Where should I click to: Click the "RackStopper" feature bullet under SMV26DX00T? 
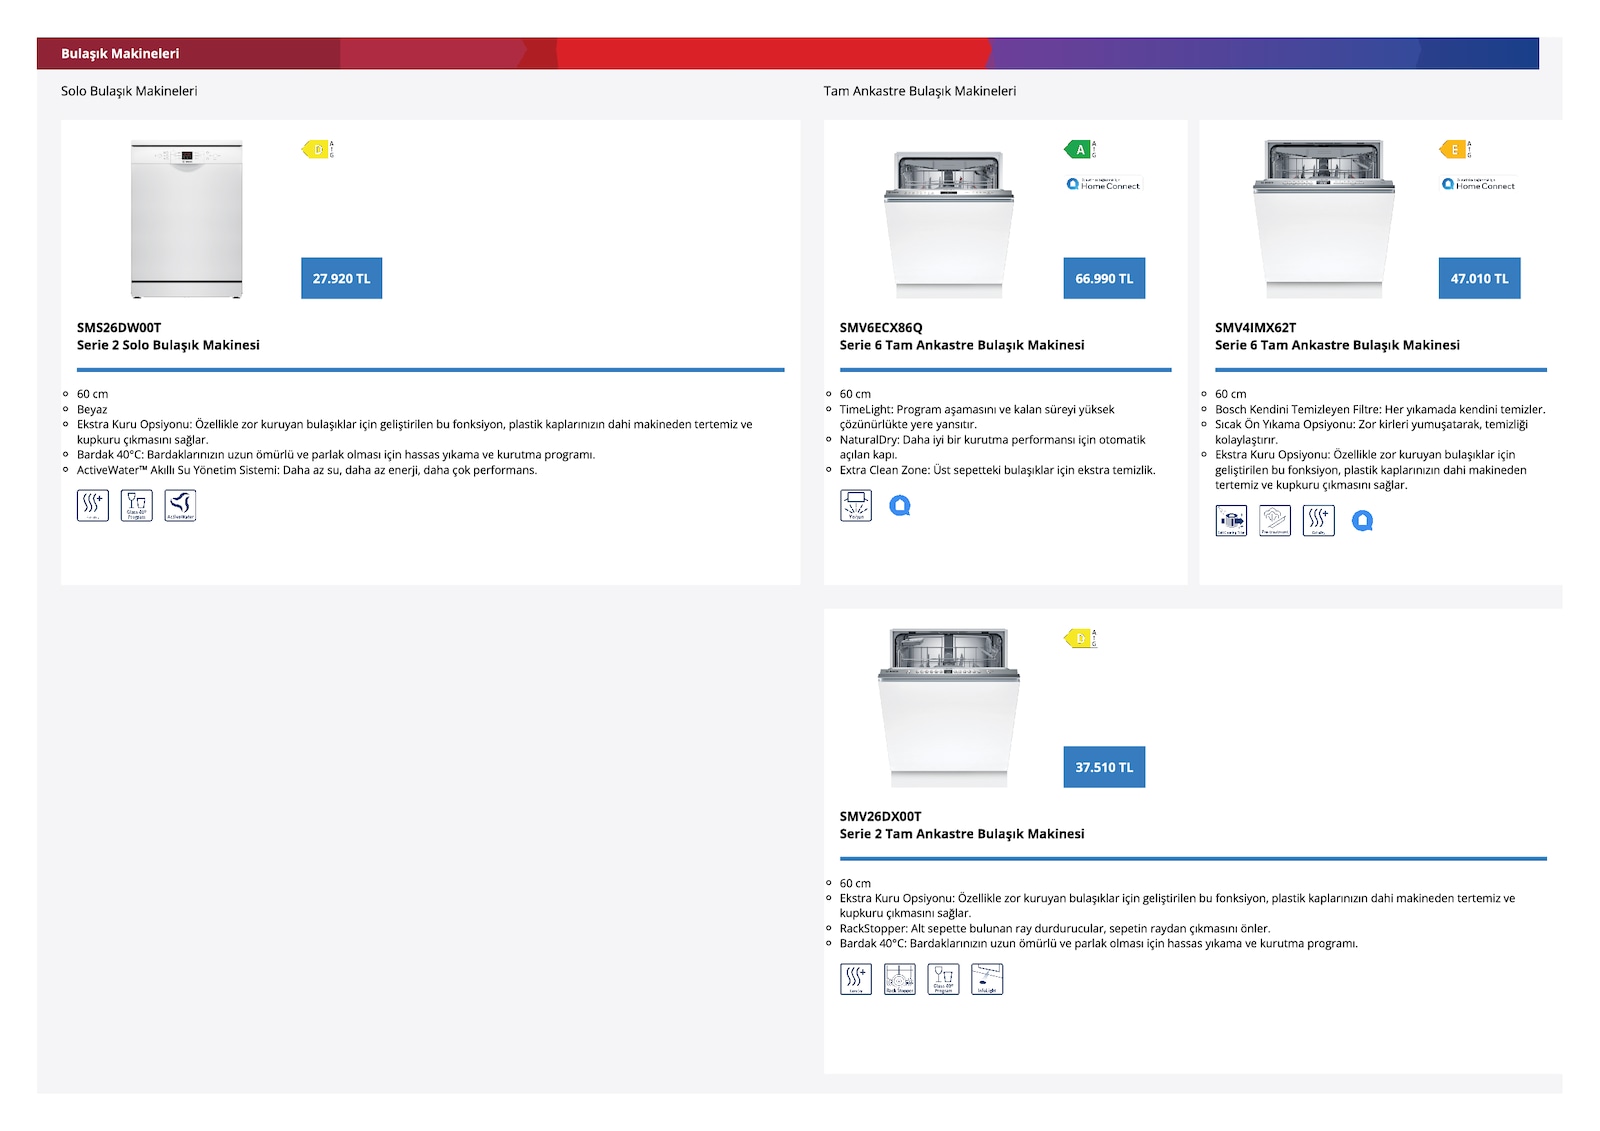(1055, 928)
